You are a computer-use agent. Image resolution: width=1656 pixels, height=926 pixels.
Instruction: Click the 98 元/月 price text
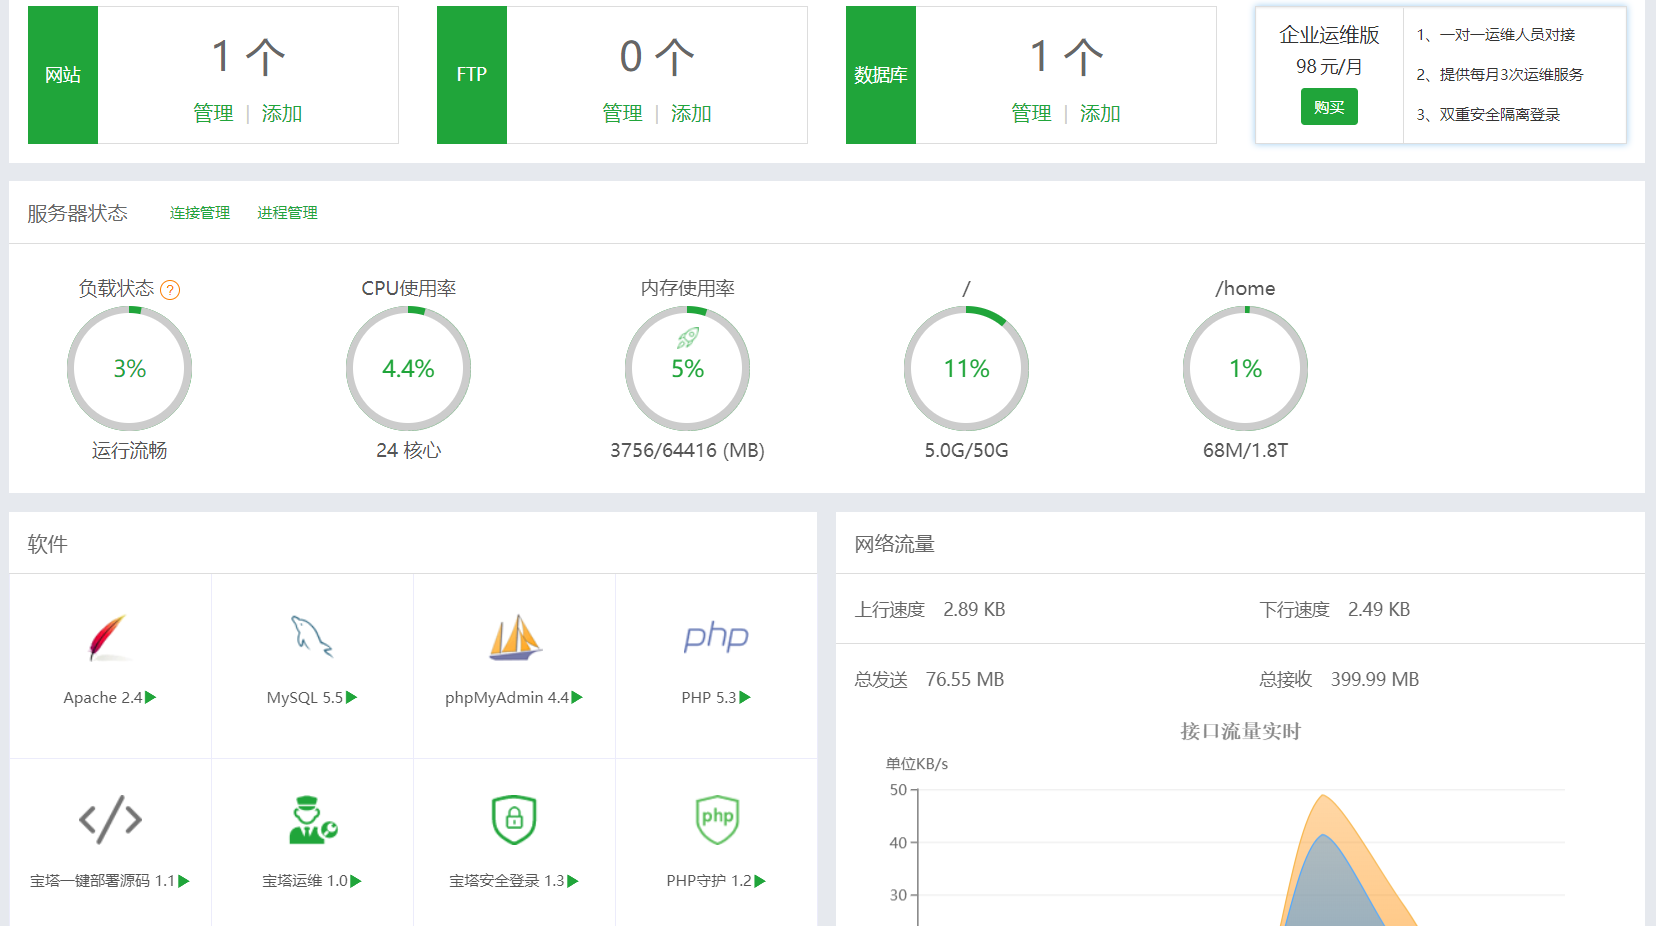click(1329, 67)
